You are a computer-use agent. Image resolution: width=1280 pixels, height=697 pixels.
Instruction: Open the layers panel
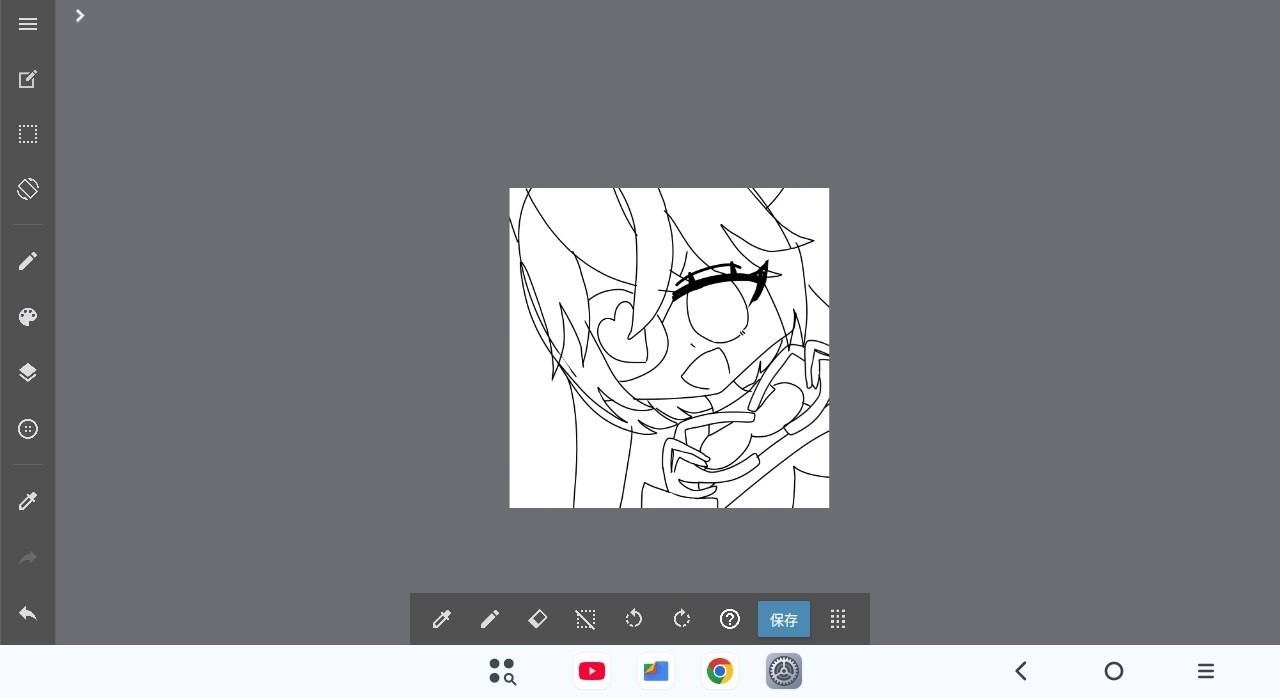pos(28,373)
